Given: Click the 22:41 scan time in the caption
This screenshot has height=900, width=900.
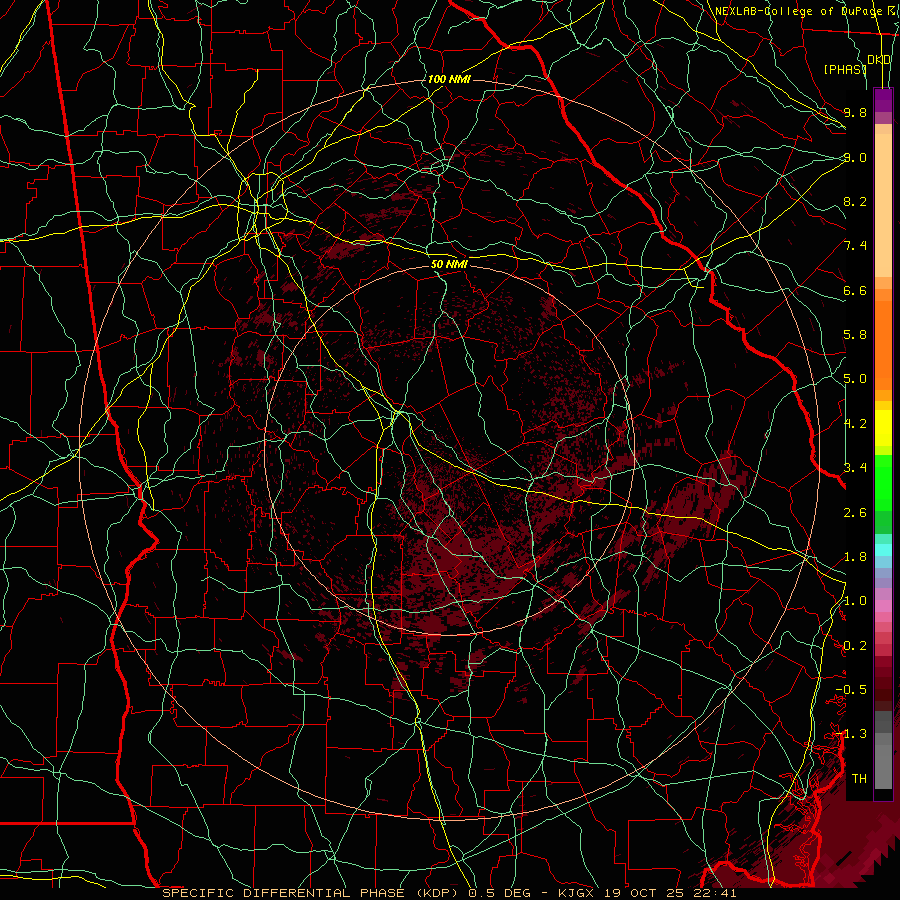Looking at the screenshot, I should tap(717, 893).
